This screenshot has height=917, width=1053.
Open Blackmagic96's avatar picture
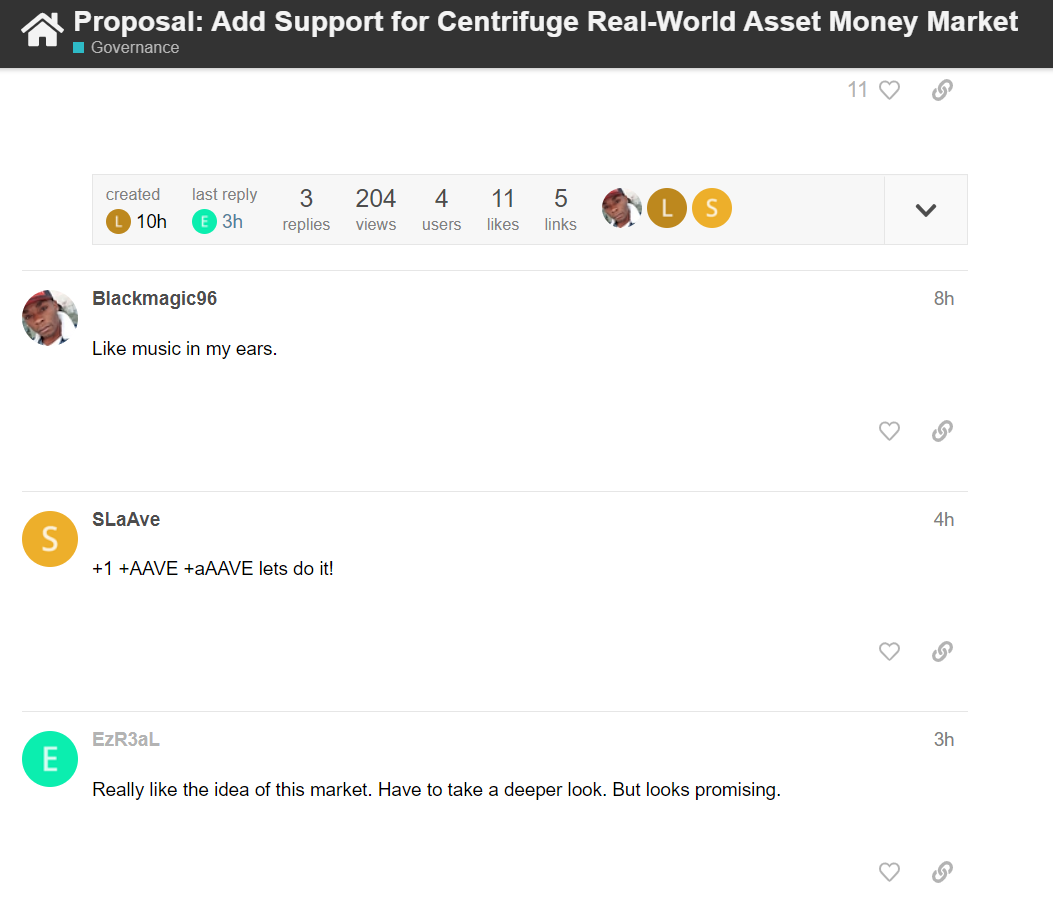(49, 318)
